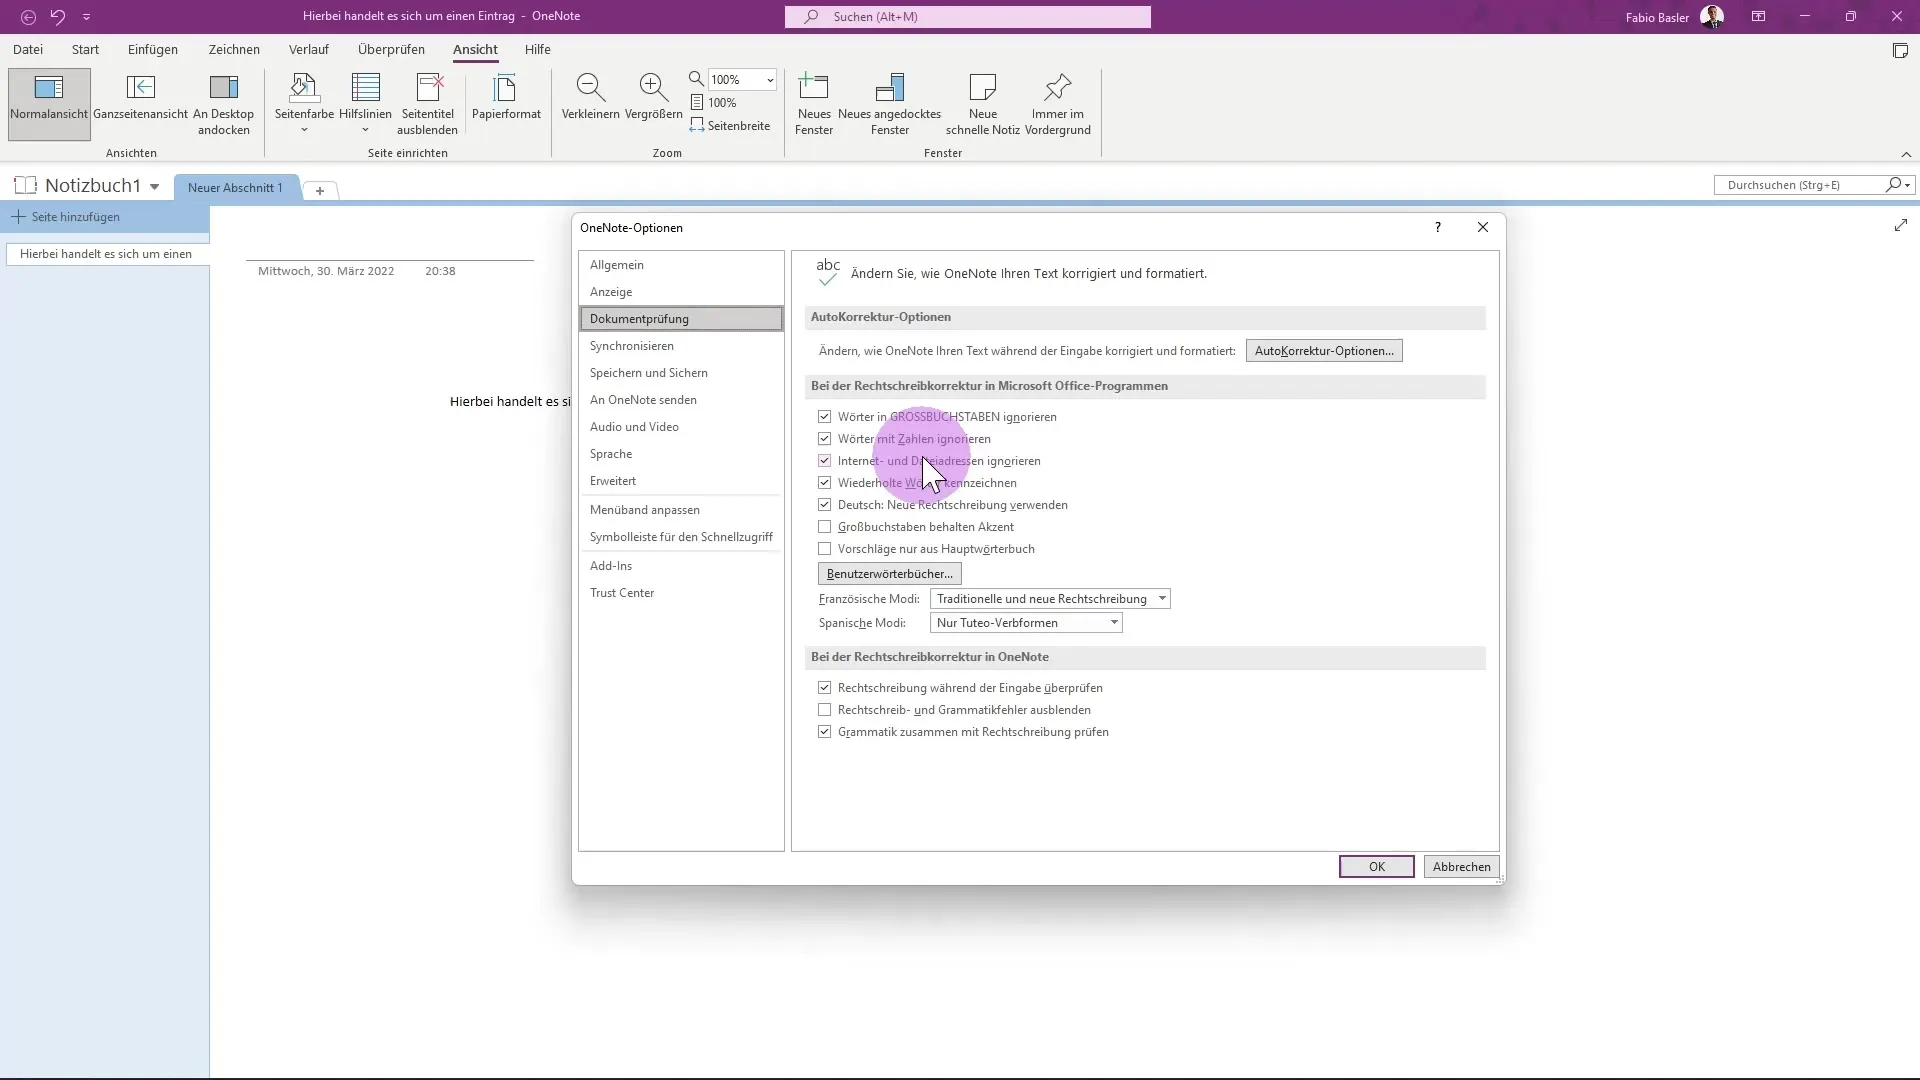Select the Normalansicht view icon
Viewport: 1920px width, 1080px height.
click(x=49, y=88)
